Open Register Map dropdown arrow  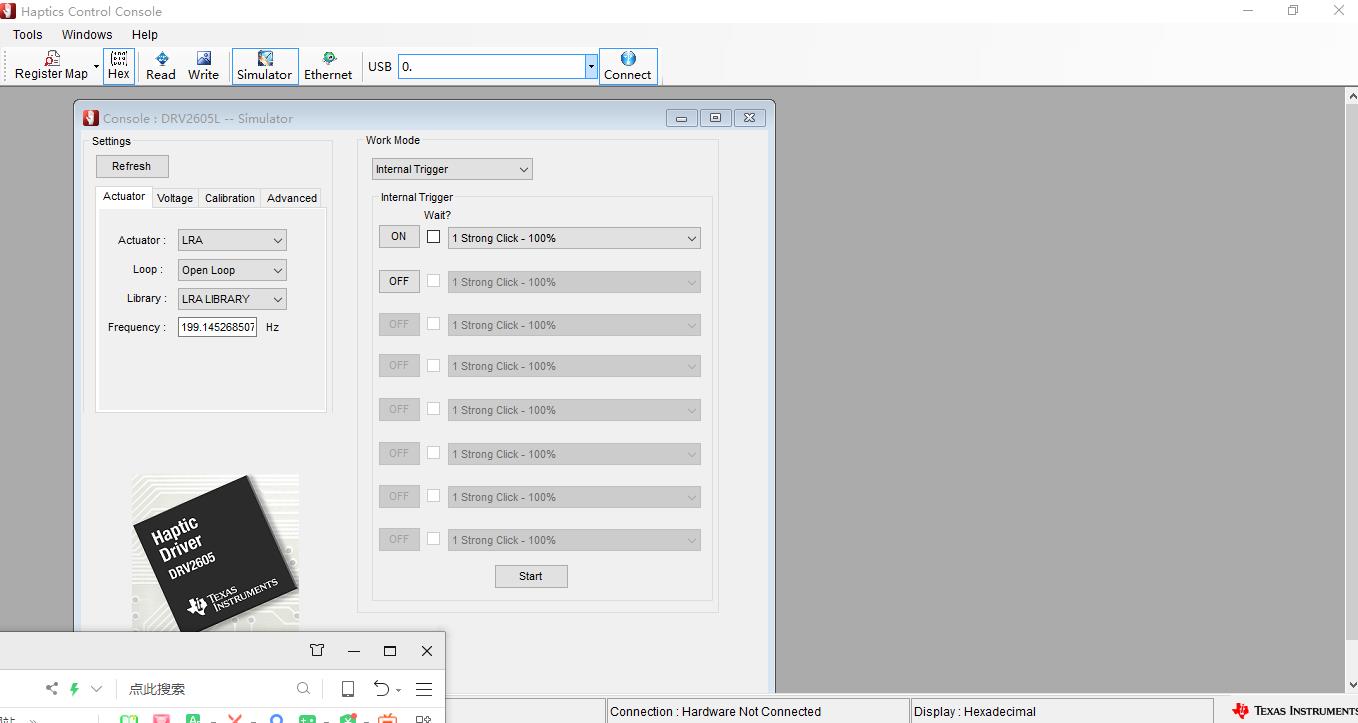[97, 67]
